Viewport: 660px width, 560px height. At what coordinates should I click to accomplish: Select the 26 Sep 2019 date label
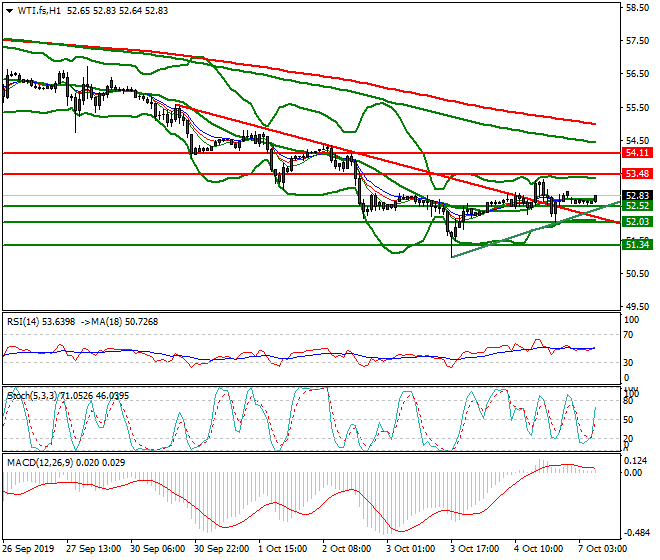coord(28,549)
